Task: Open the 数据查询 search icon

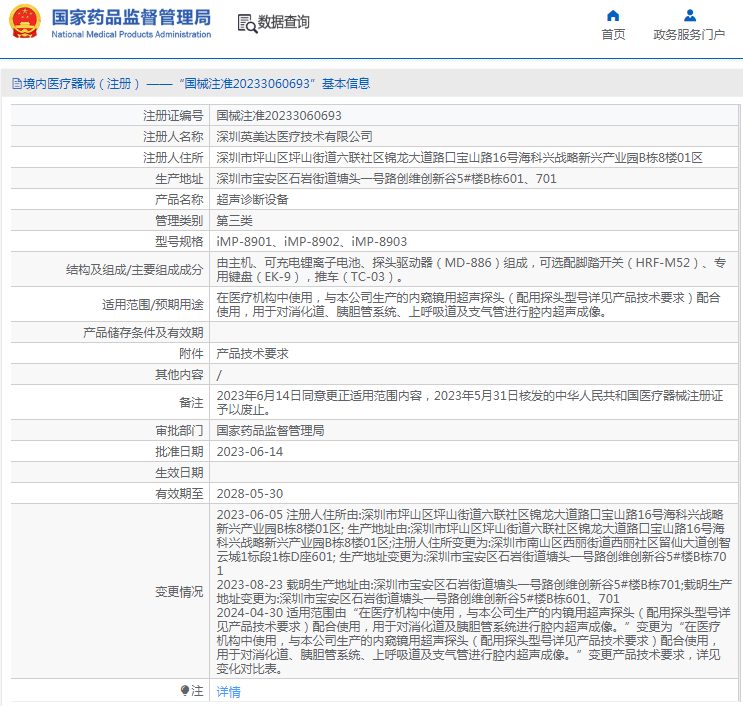Action: click(247, 23)
